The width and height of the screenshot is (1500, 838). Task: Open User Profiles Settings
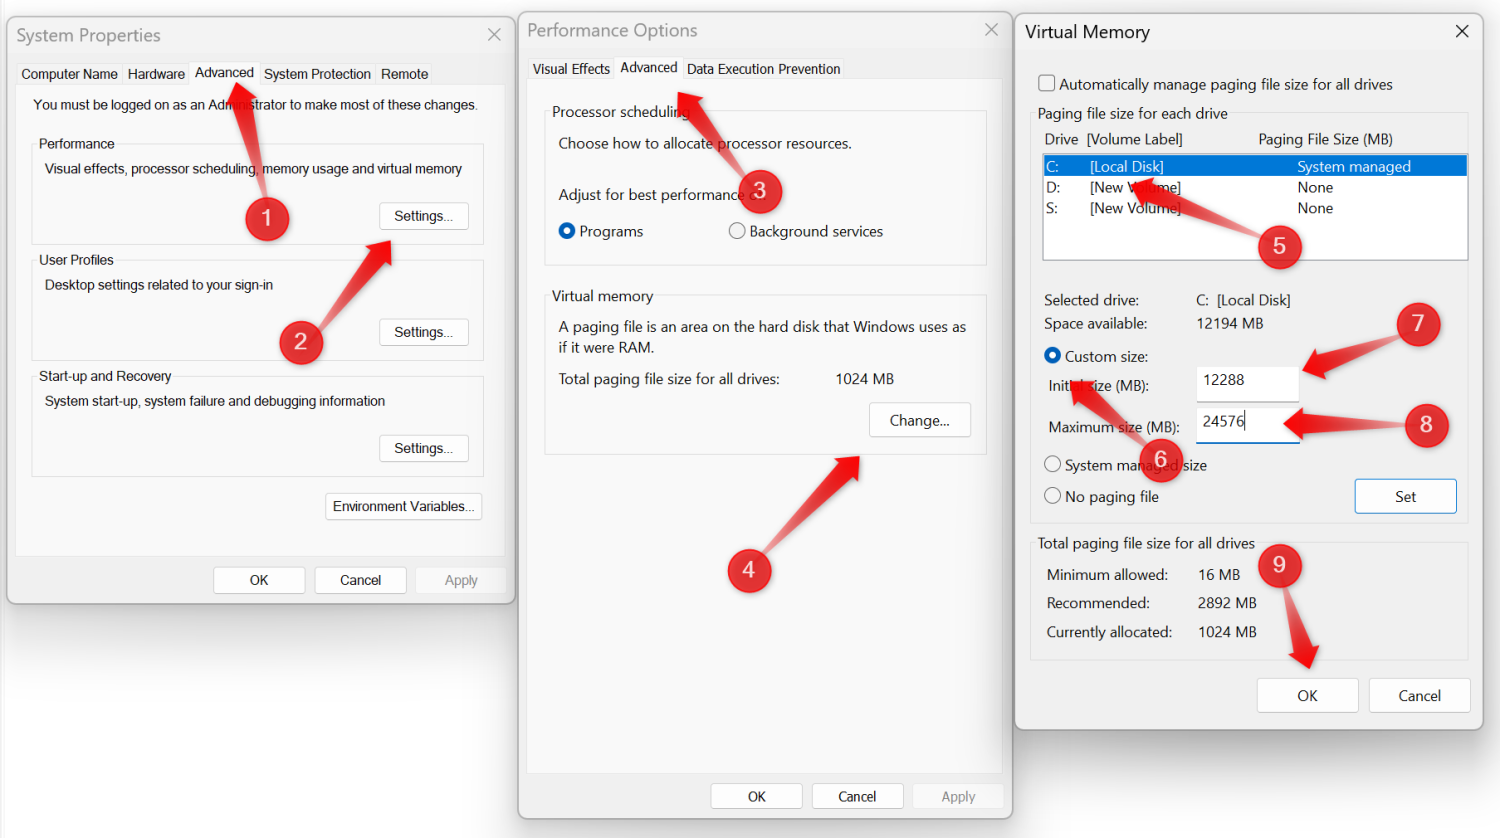click(x=423, y=332)
